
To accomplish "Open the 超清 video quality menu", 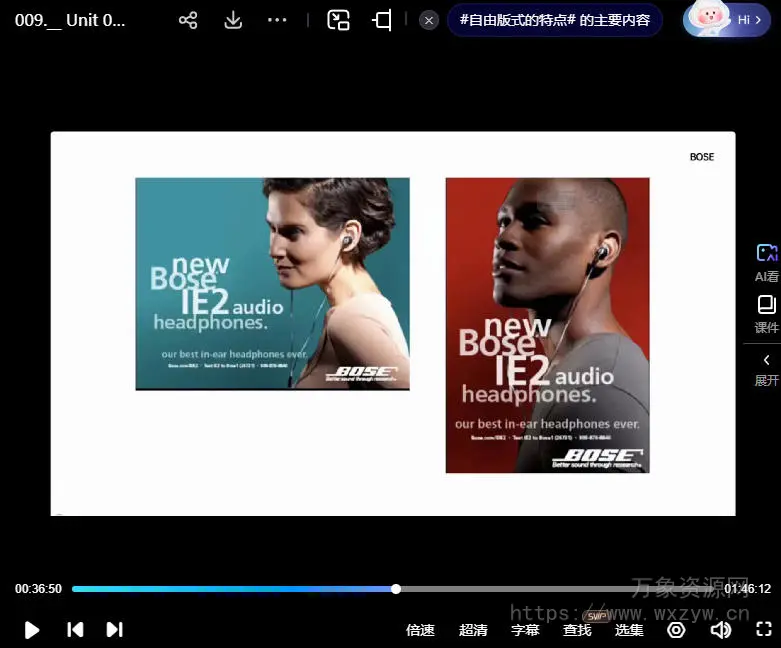I will pos(473,630).
